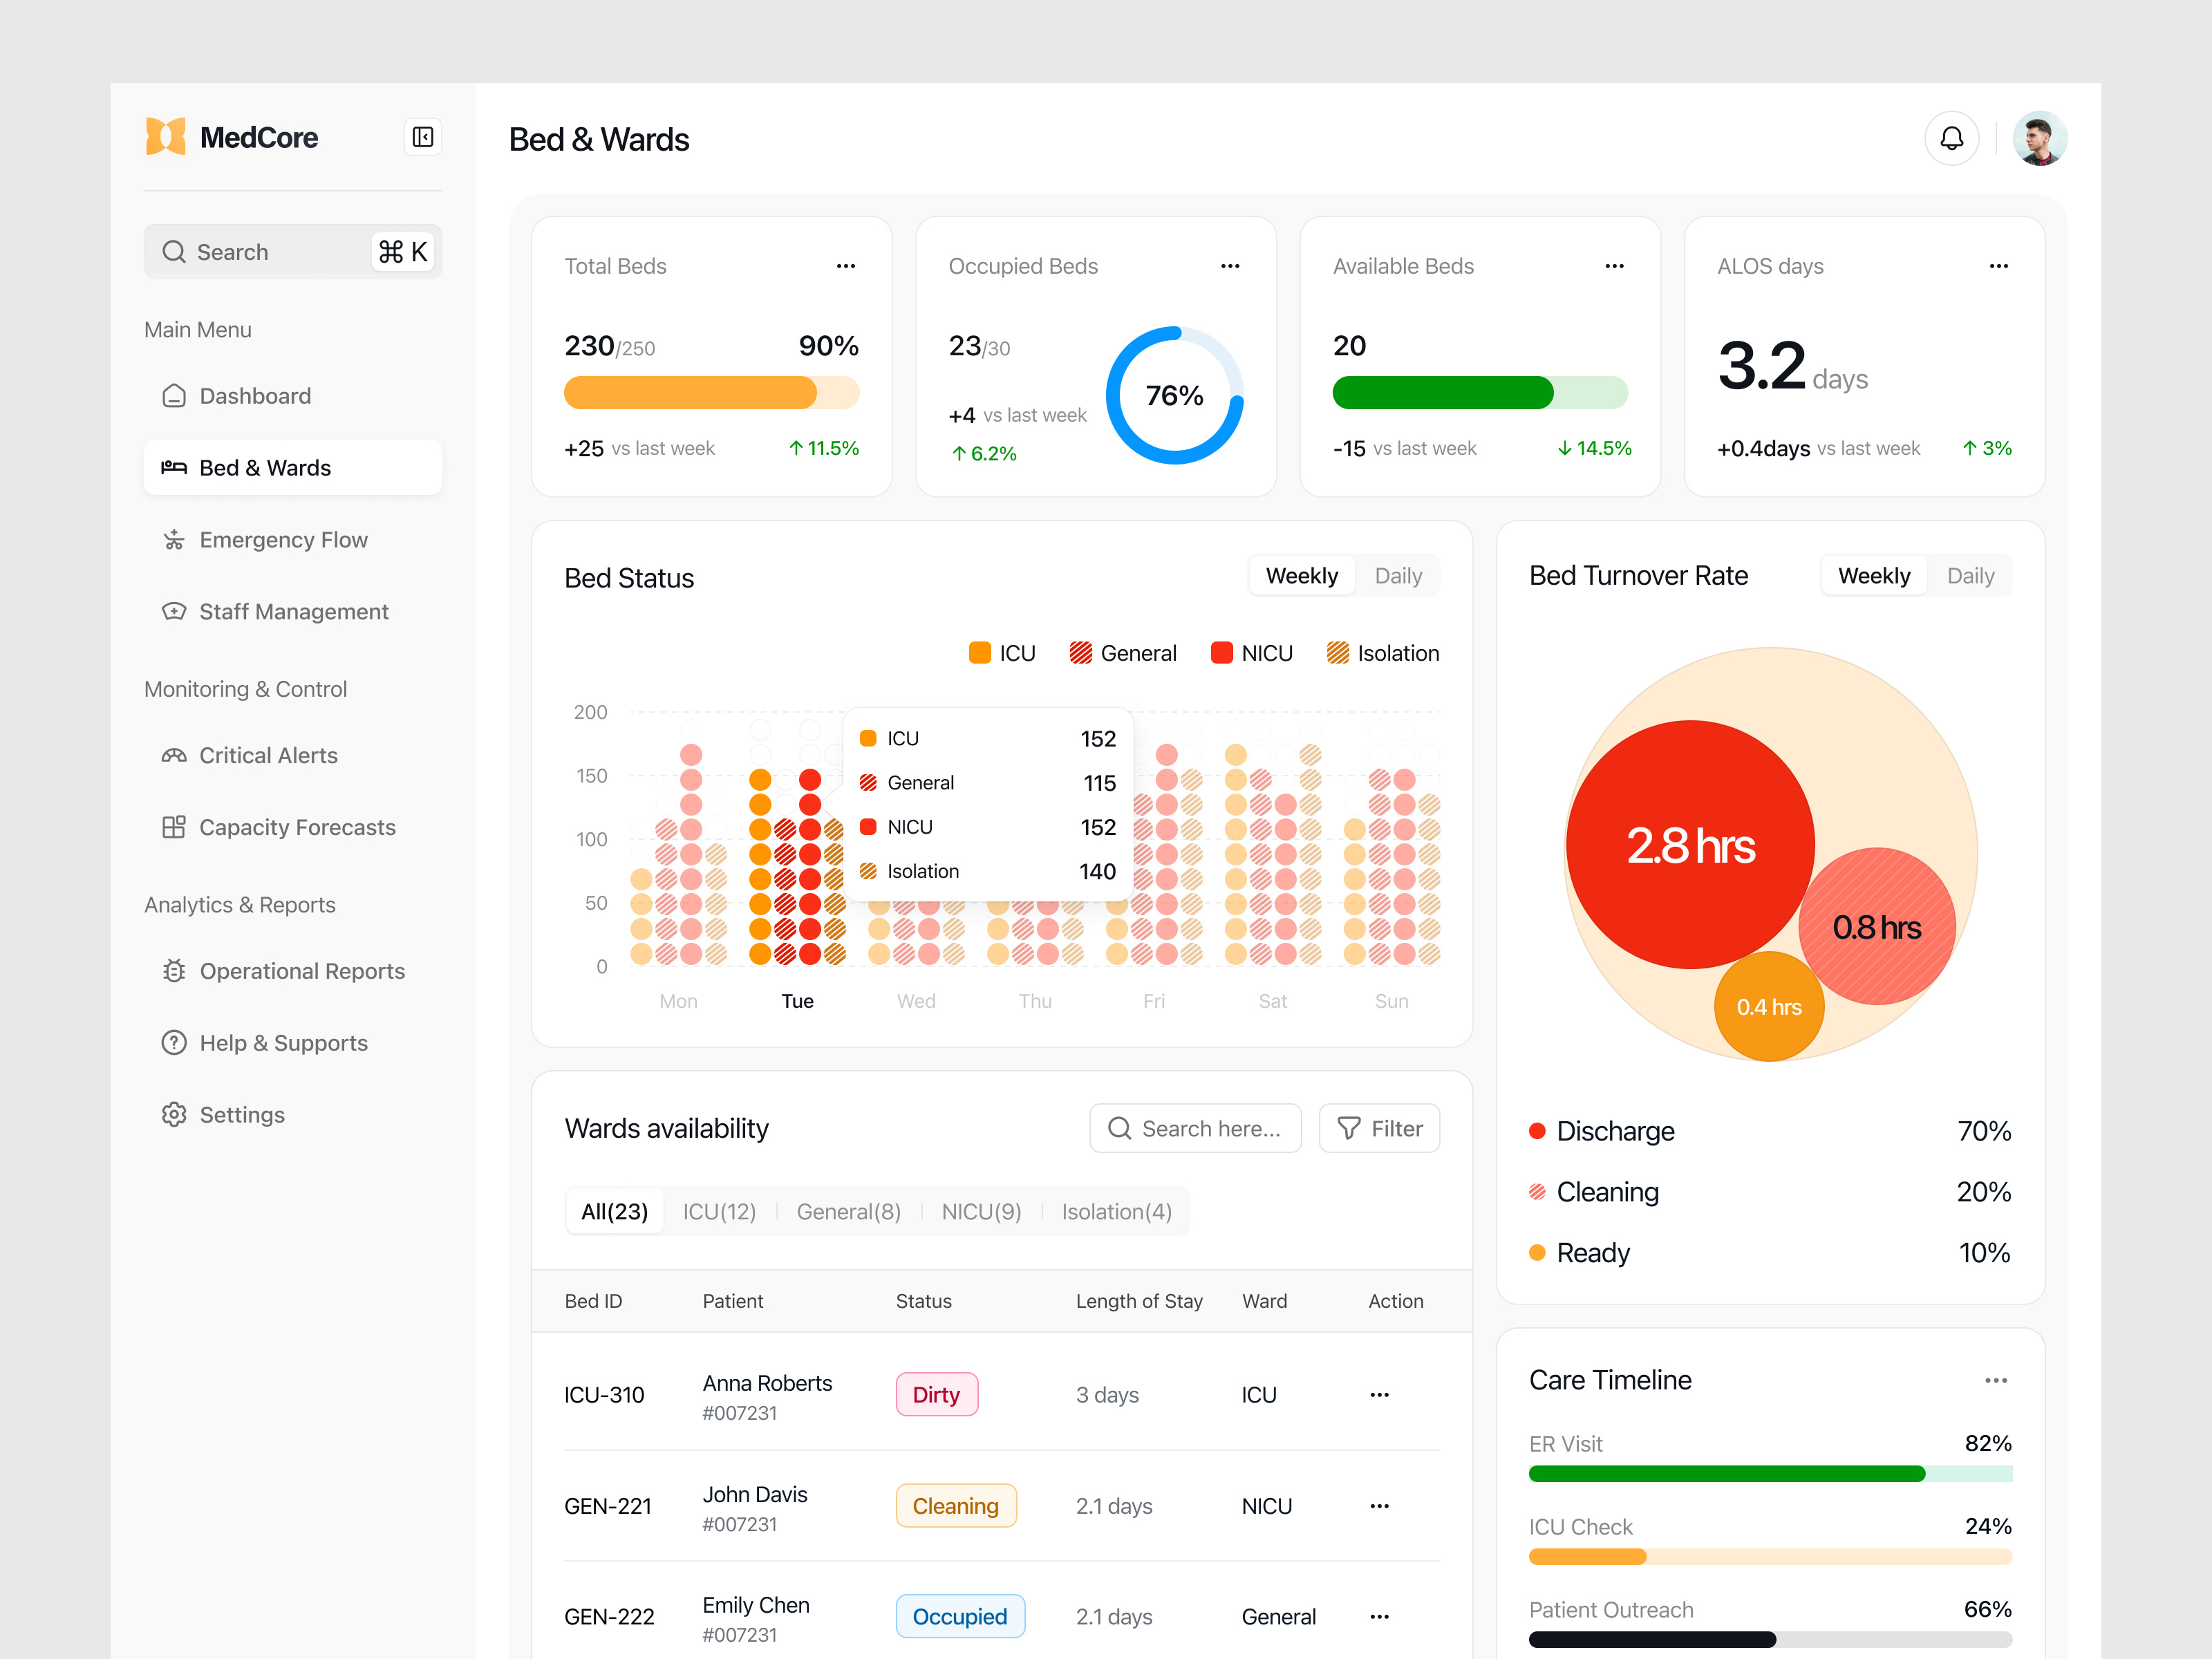Open action menu for GEN-221 row
2212x1659 pixels.
tap(1379, 1506)
